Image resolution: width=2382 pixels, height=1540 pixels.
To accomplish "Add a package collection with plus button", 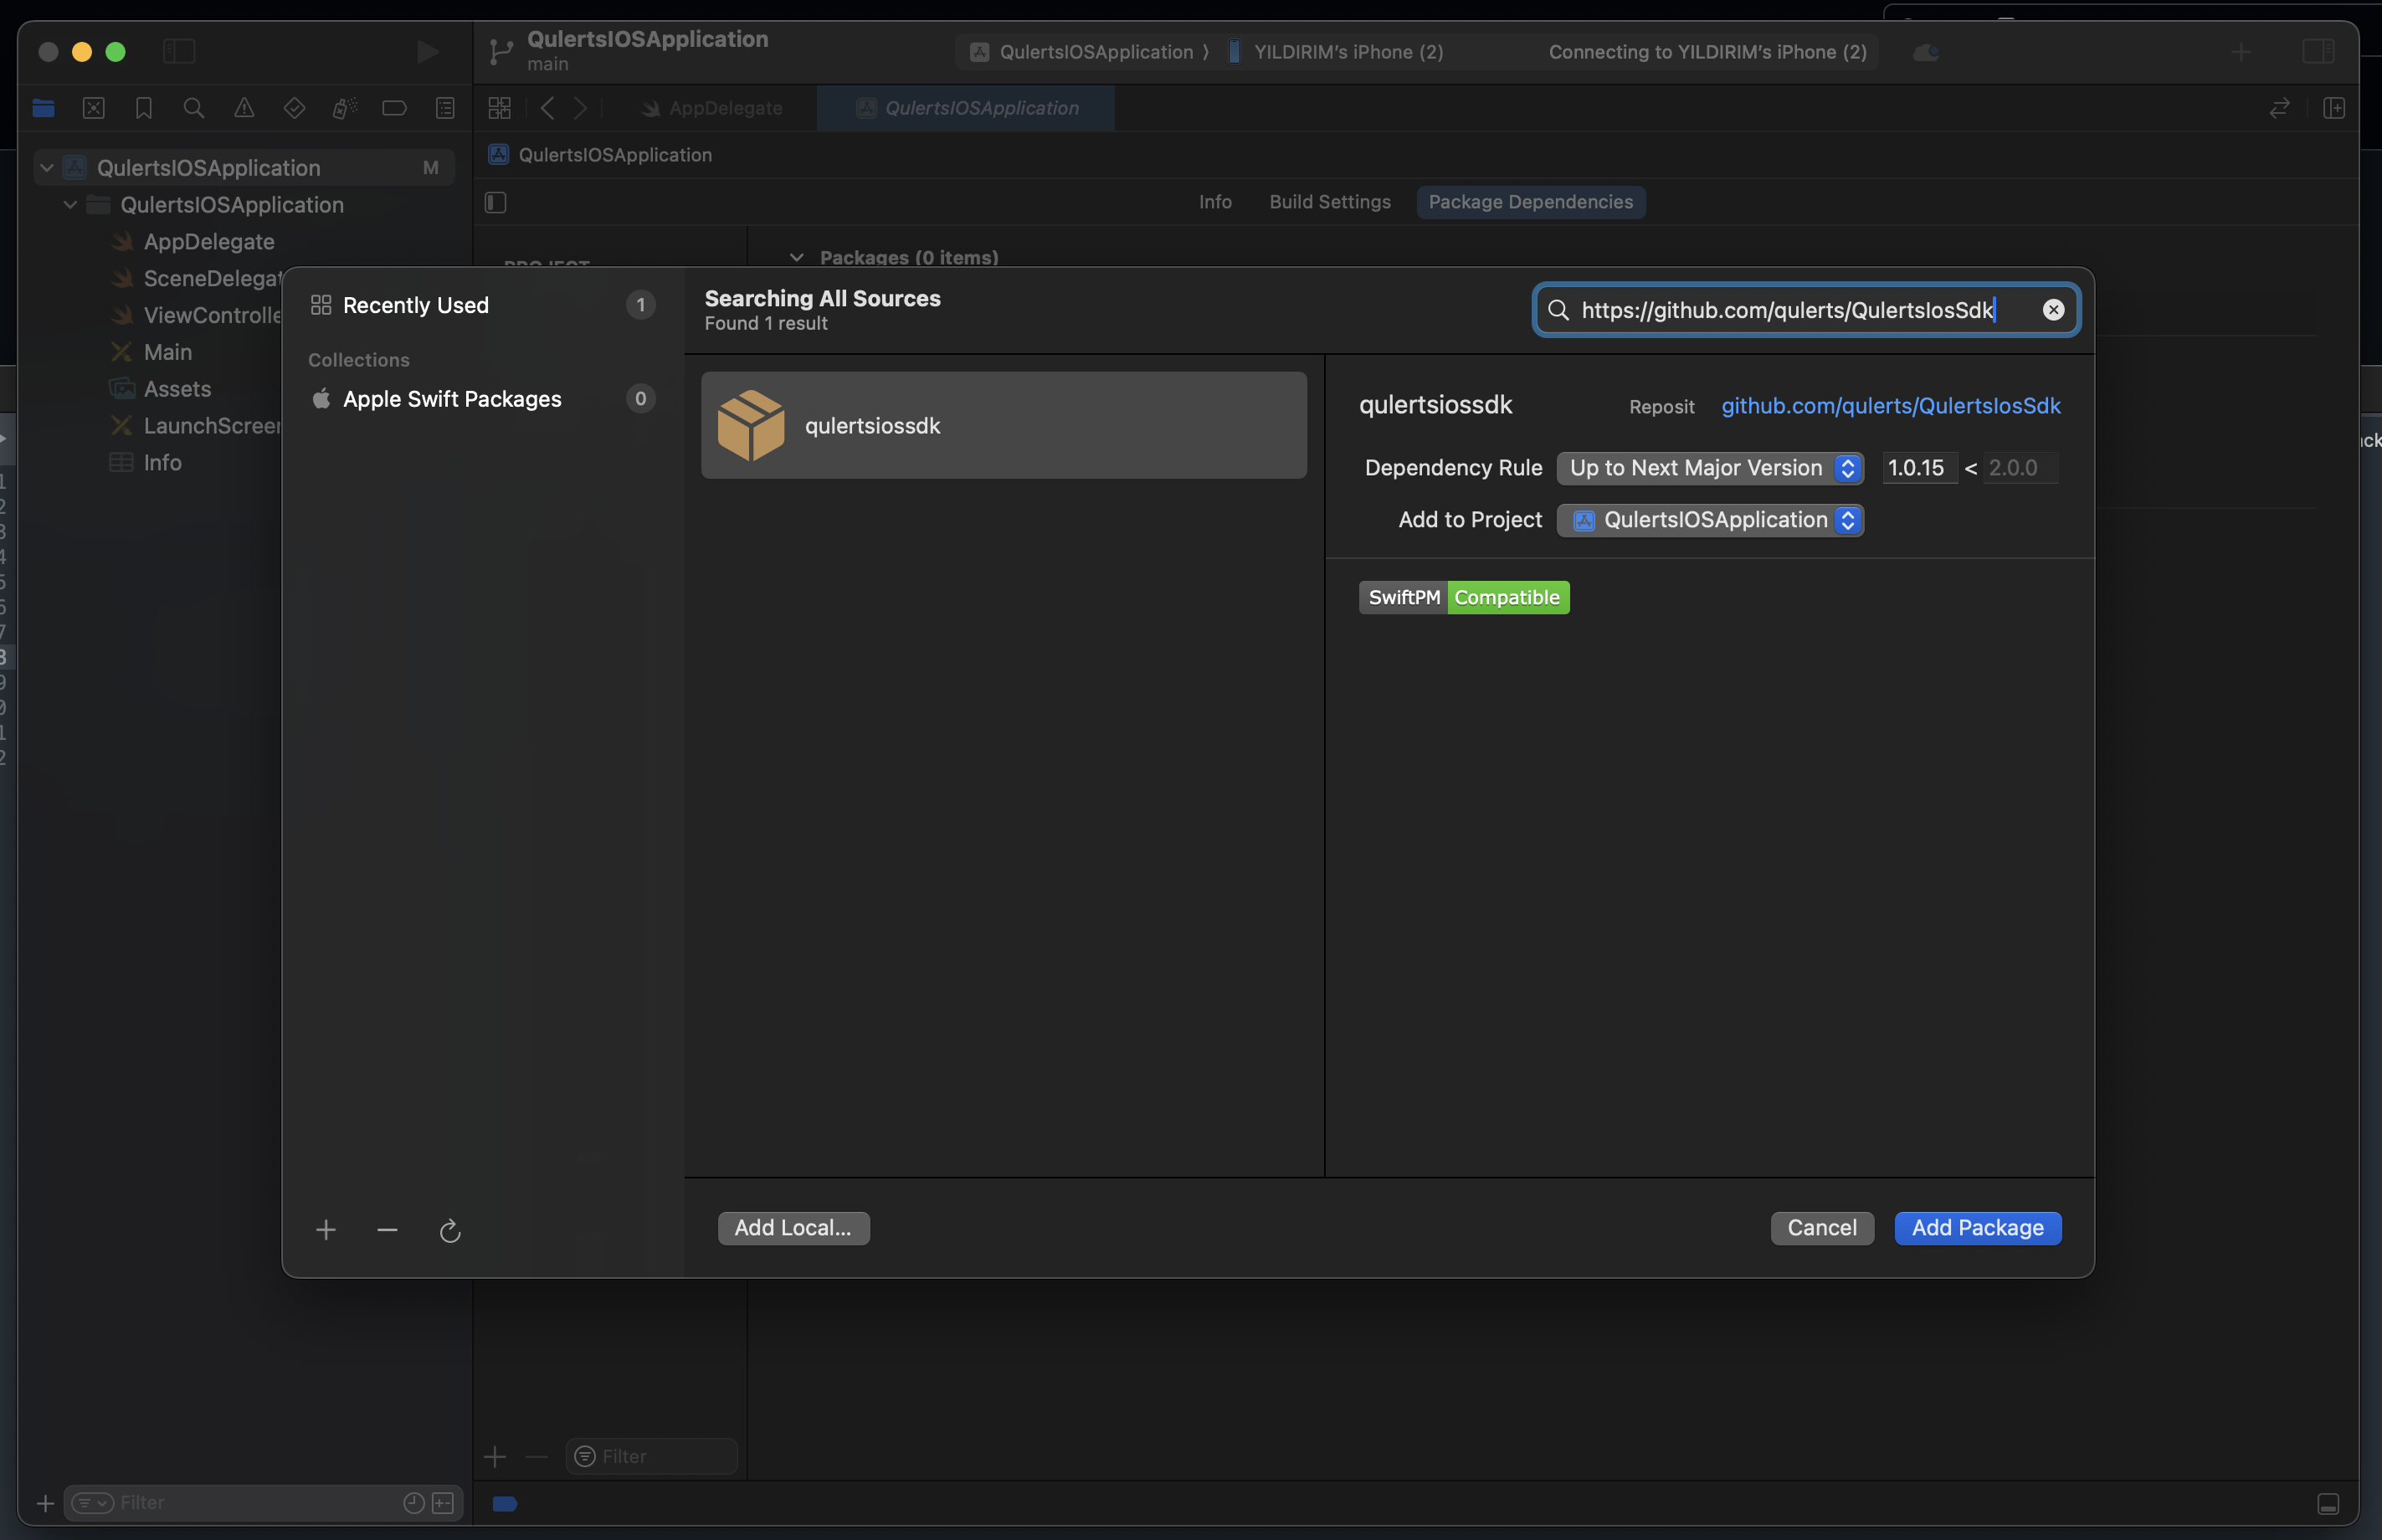I will point(326,1229).
